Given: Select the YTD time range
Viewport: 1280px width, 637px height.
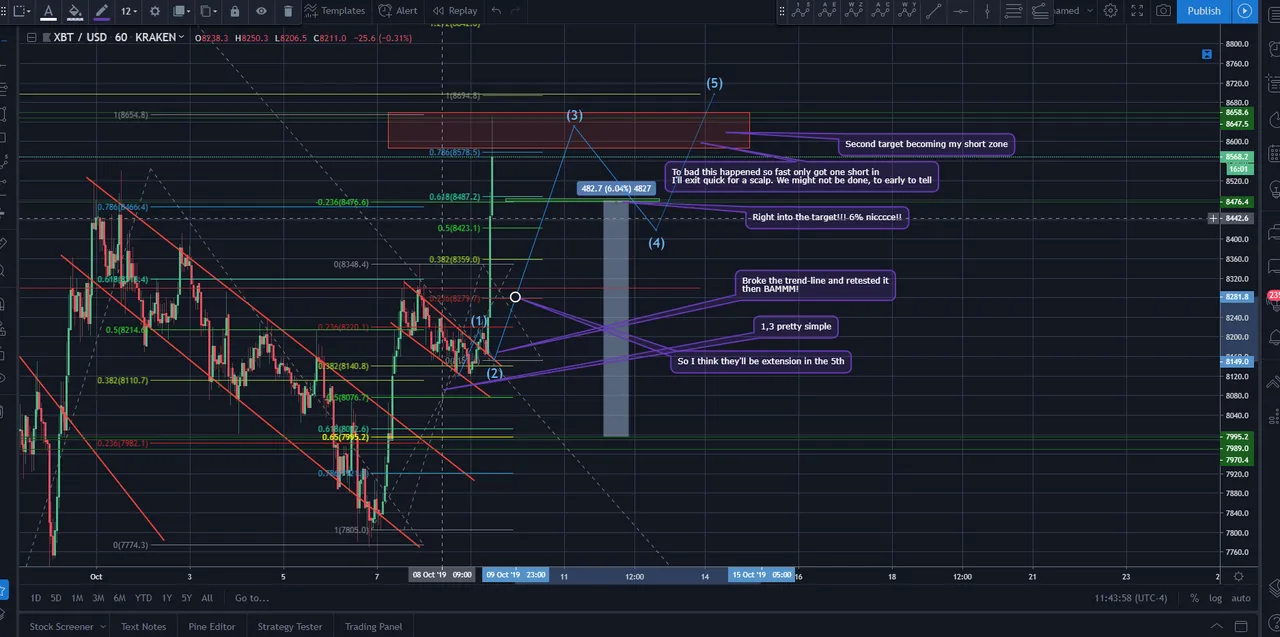Looking at the screenshot, I should click(x=143, y=598).
